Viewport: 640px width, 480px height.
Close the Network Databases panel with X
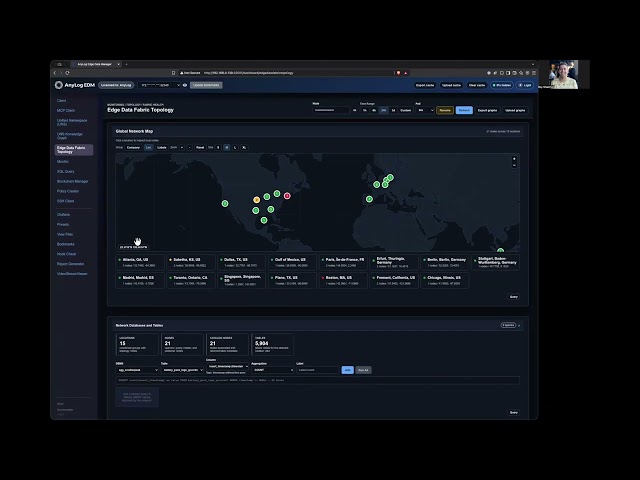[x=519, y=326]
